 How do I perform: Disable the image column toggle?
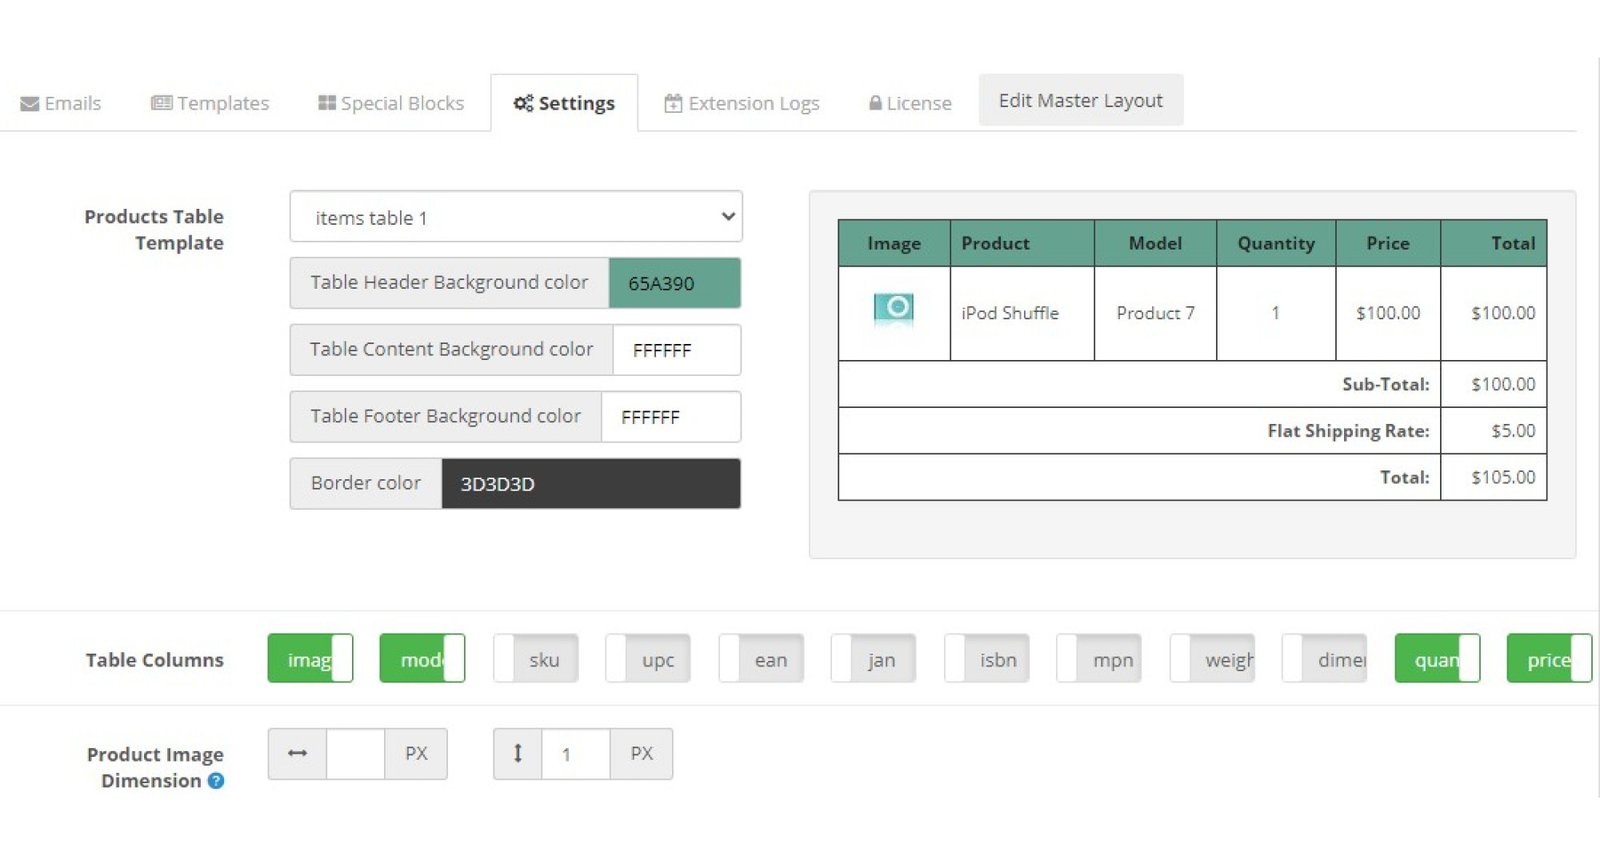click(310, 659)
